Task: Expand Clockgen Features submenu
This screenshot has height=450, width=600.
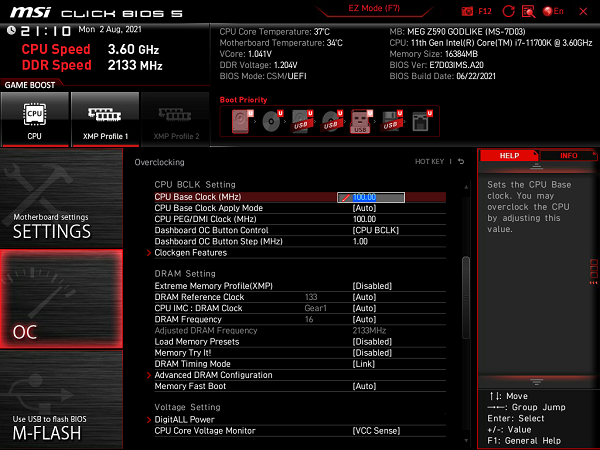Action: [x=190, y=253]
